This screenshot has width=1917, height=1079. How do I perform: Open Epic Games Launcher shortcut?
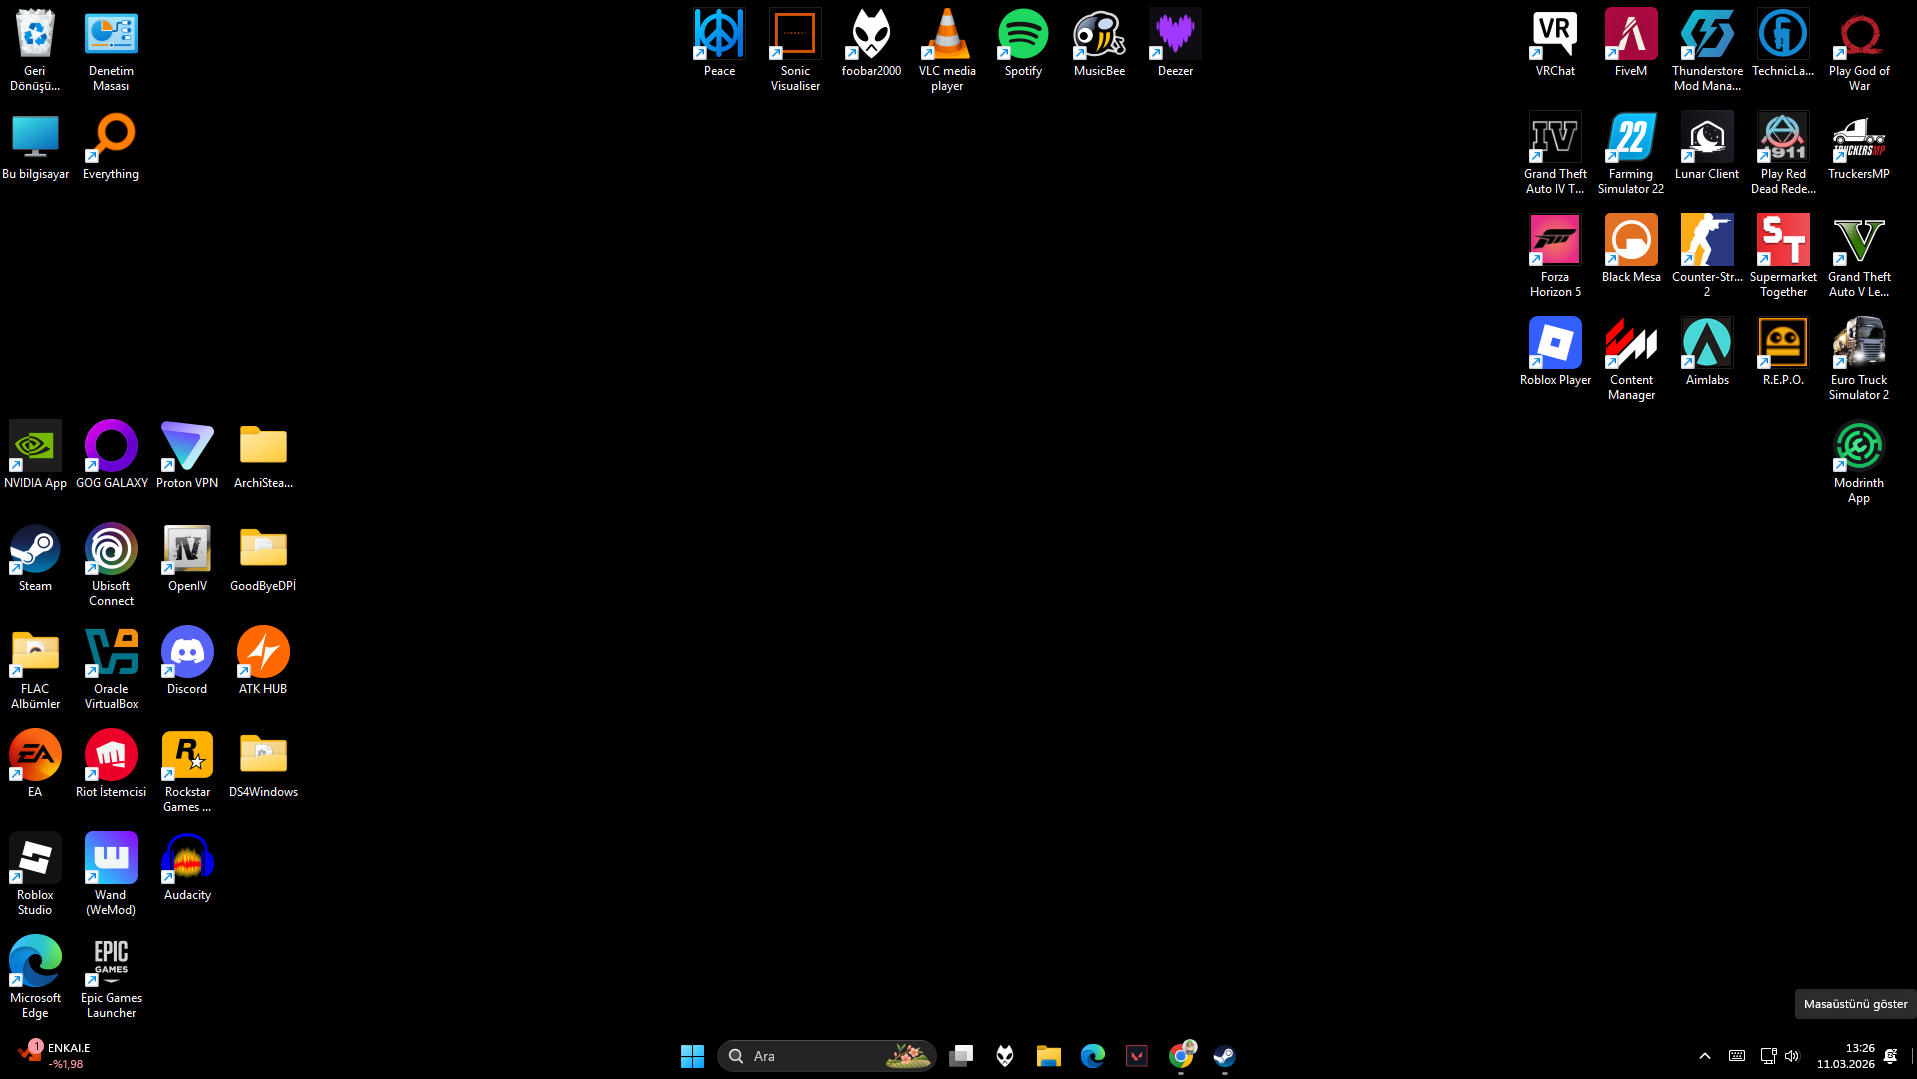[x=111, y=976]
